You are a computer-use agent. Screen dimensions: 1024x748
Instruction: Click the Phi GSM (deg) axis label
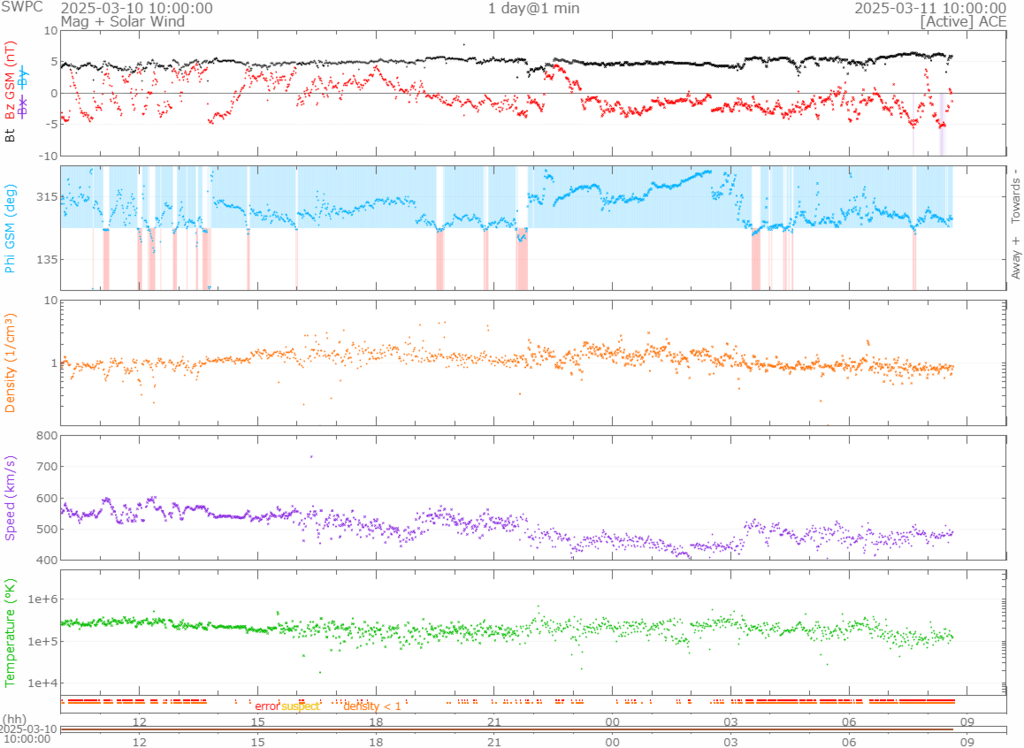[x=11, y=229]
